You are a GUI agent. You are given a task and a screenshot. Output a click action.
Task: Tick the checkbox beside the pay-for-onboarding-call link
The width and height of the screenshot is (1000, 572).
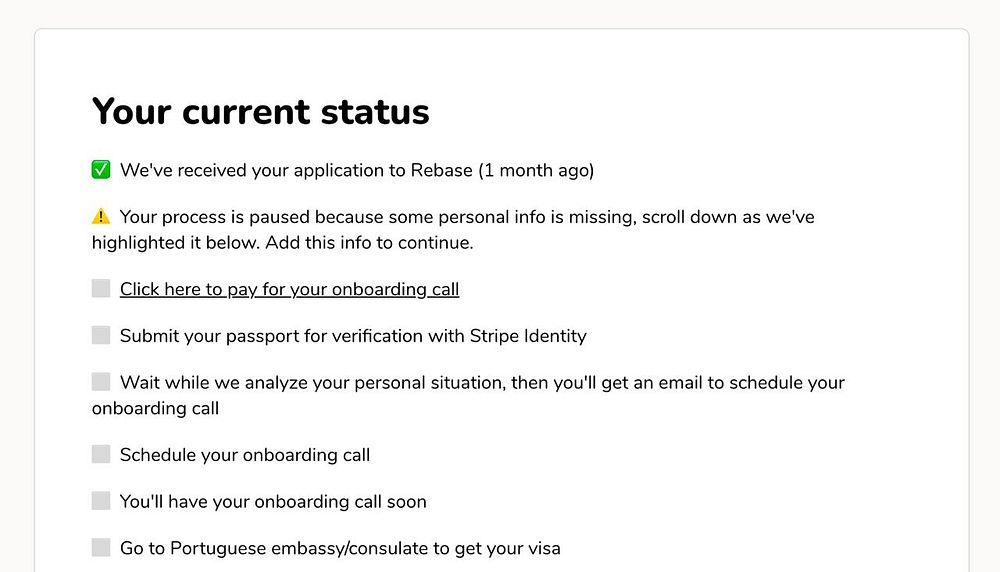click(x=101, y=289)
